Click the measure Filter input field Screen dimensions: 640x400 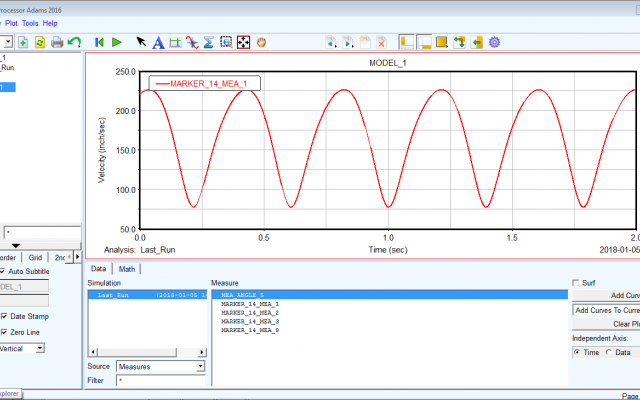[x=160, y=380]
